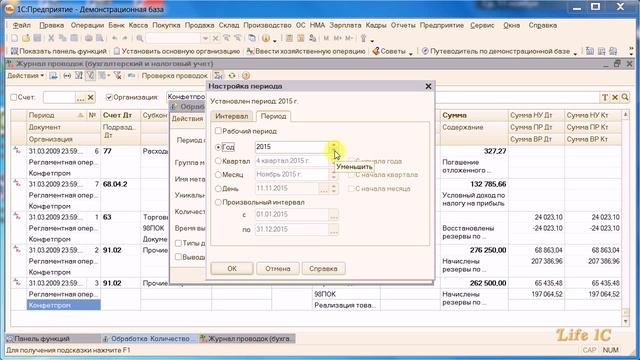This screenshot has height=360, width=640.
Task: Expand Путеводитель по демонстрационной базе dropdown arrow
Action: (575, 53)
